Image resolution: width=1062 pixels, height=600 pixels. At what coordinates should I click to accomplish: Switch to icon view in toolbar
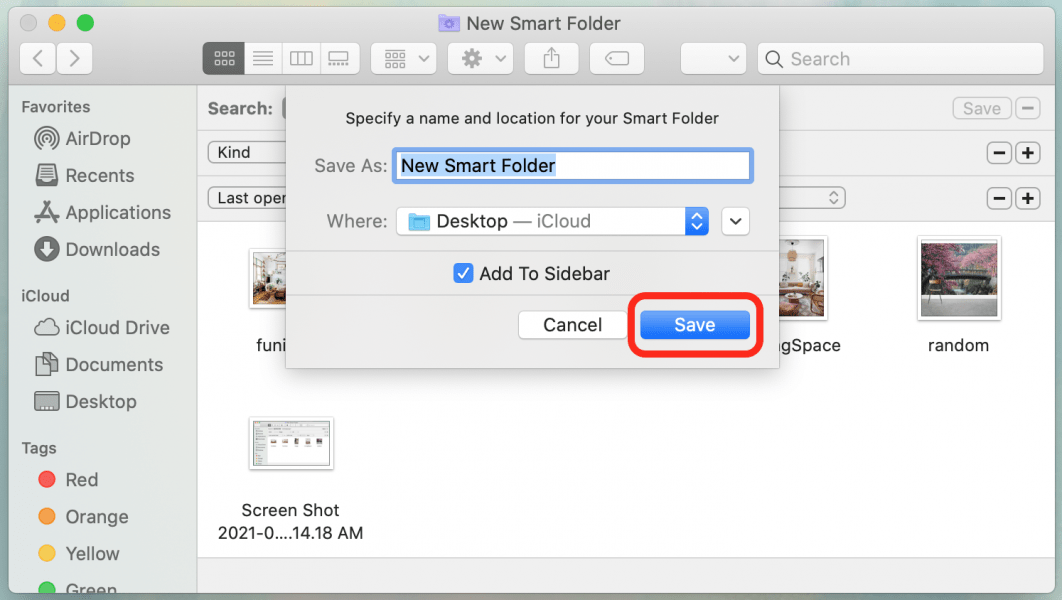[x=223, y=58]
